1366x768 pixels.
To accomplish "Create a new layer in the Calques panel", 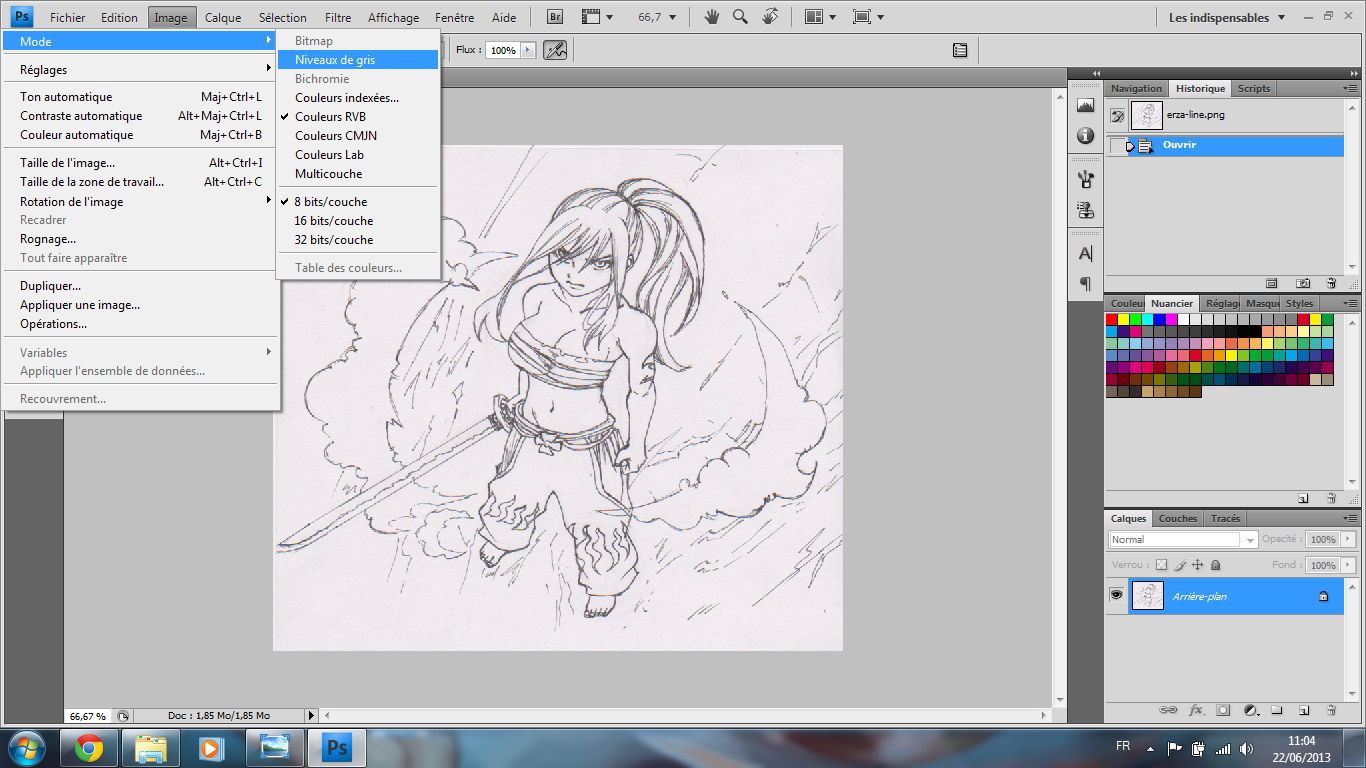I will pyautogui.click(x=1304, y=710).
